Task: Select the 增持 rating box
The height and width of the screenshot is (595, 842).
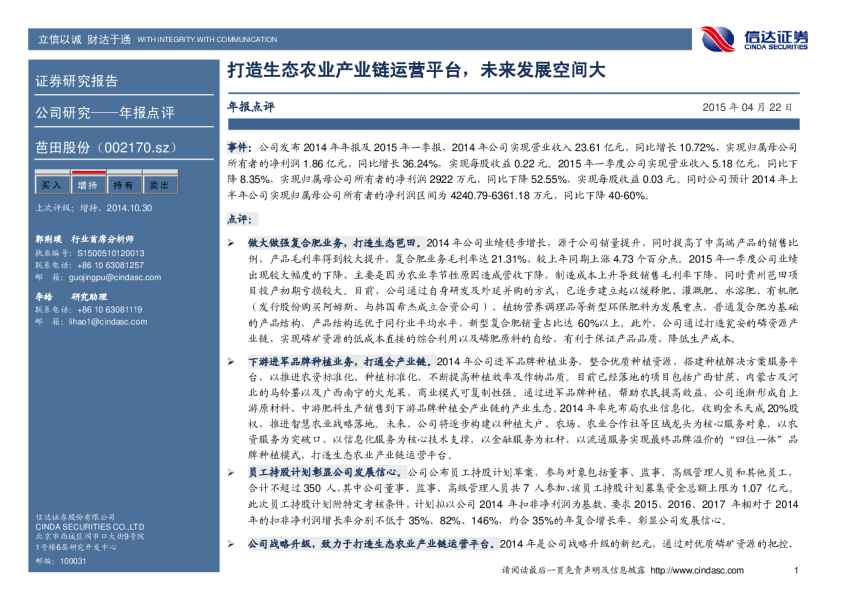Action: pos(87,185)
